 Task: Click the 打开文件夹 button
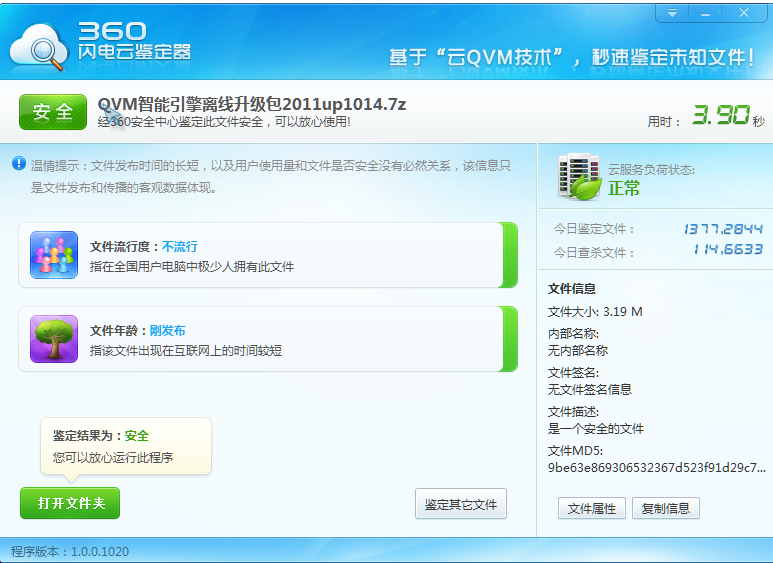[70, 503]
